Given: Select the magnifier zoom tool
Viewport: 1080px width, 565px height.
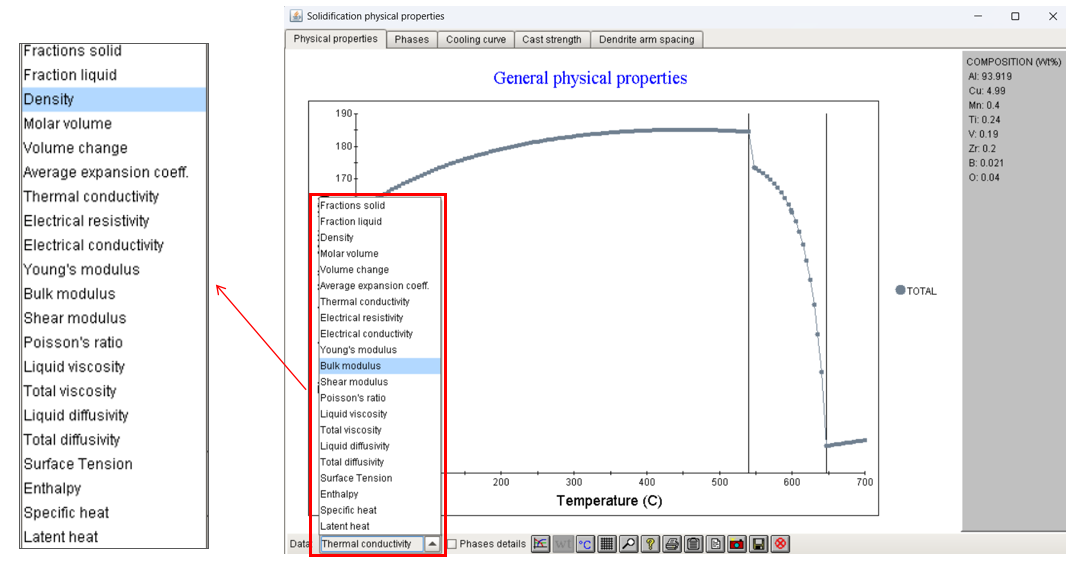Looking at the screenshot, I should click(628, 544).
